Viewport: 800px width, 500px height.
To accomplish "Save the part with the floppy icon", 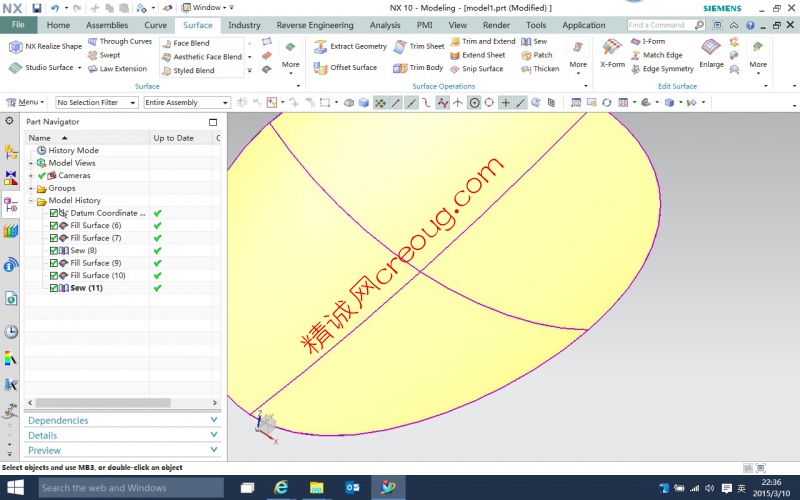I will tap(36, 8).
